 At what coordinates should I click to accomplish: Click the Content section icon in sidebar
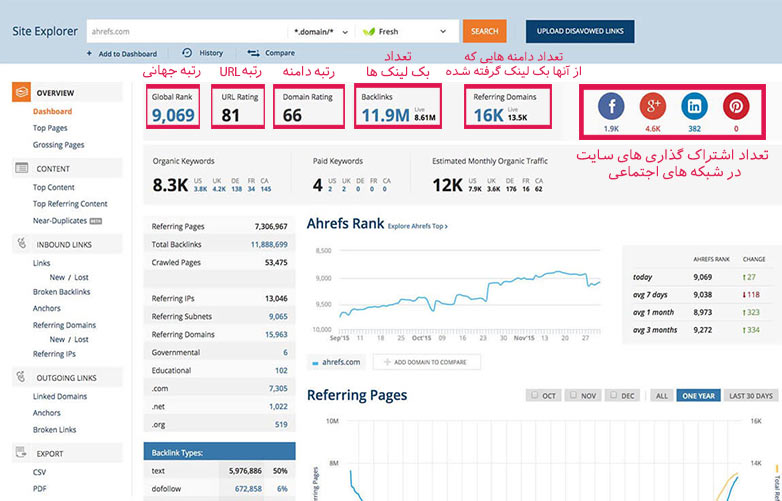click(21, 168)
